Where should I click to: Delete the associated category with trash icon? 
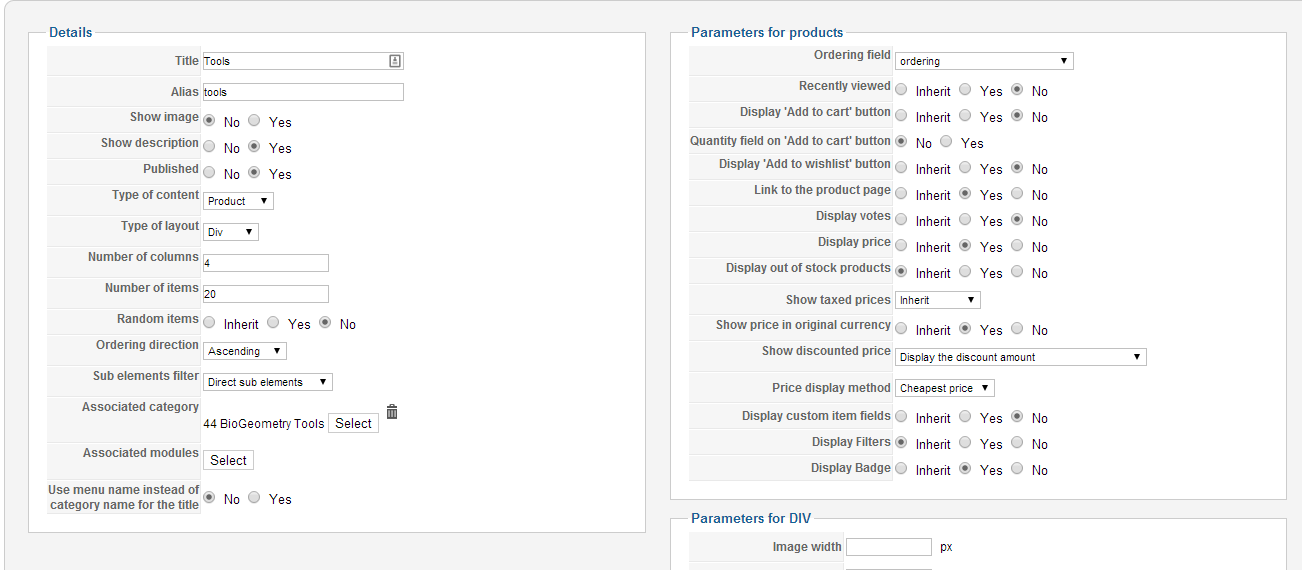pos(392,412)
